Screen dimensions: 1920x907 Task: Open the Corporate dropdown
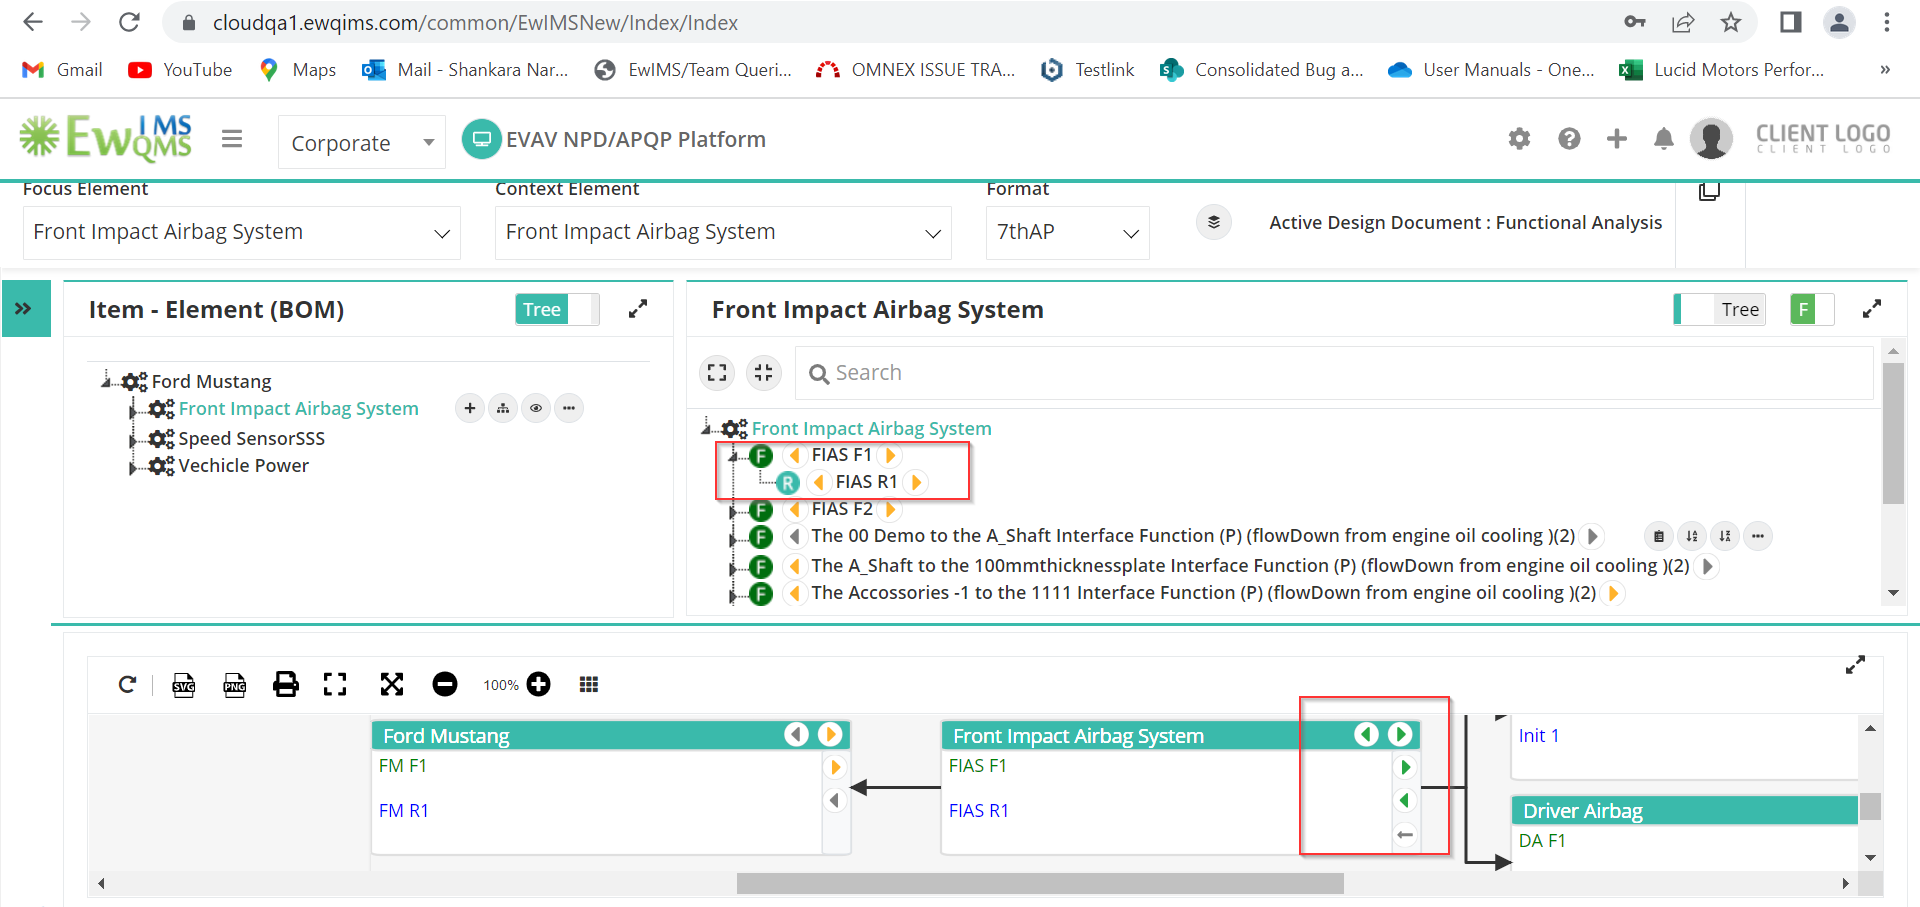(x=362, y=142)
